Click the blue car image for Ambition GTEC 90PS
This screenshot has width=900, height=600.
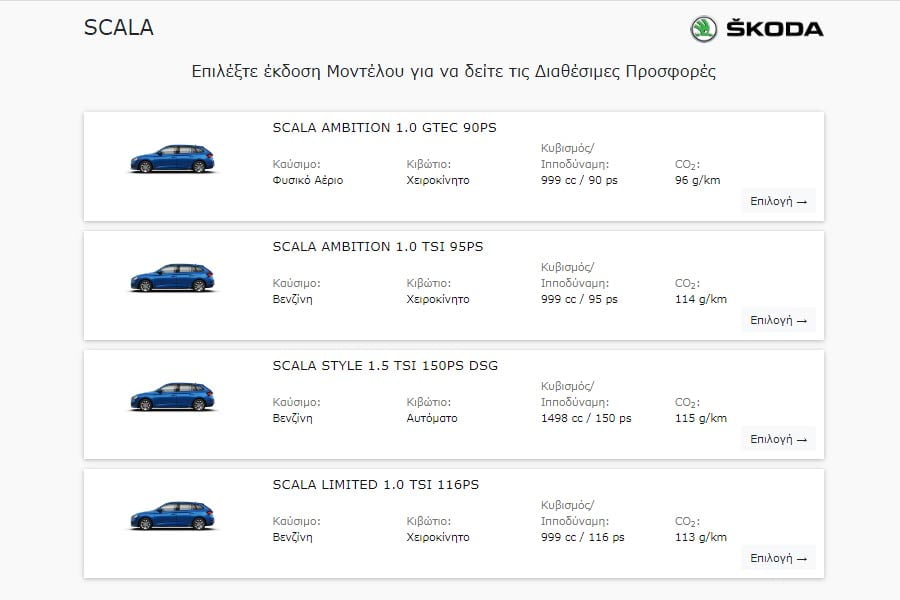tap(172, 160)
